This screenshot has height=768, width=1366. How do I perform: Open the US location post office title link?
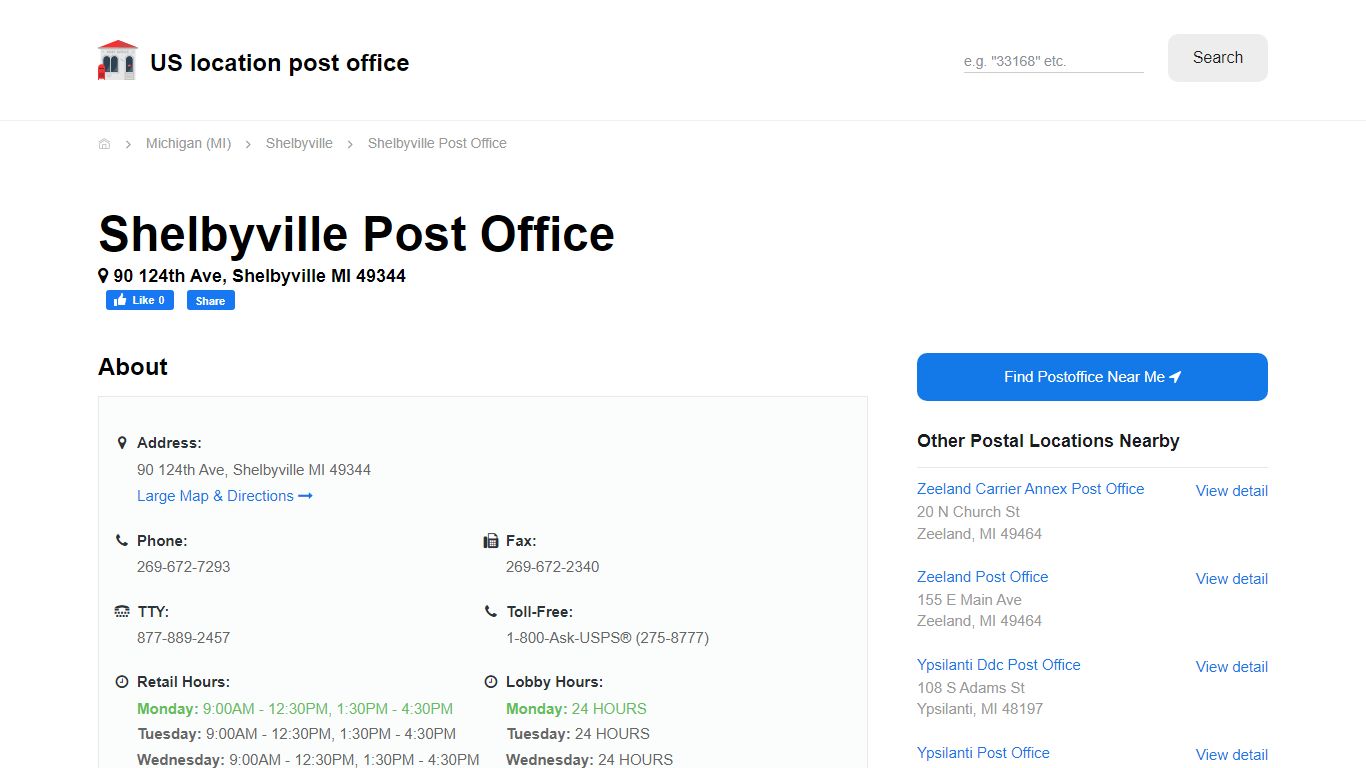click(x=280, y=63)
